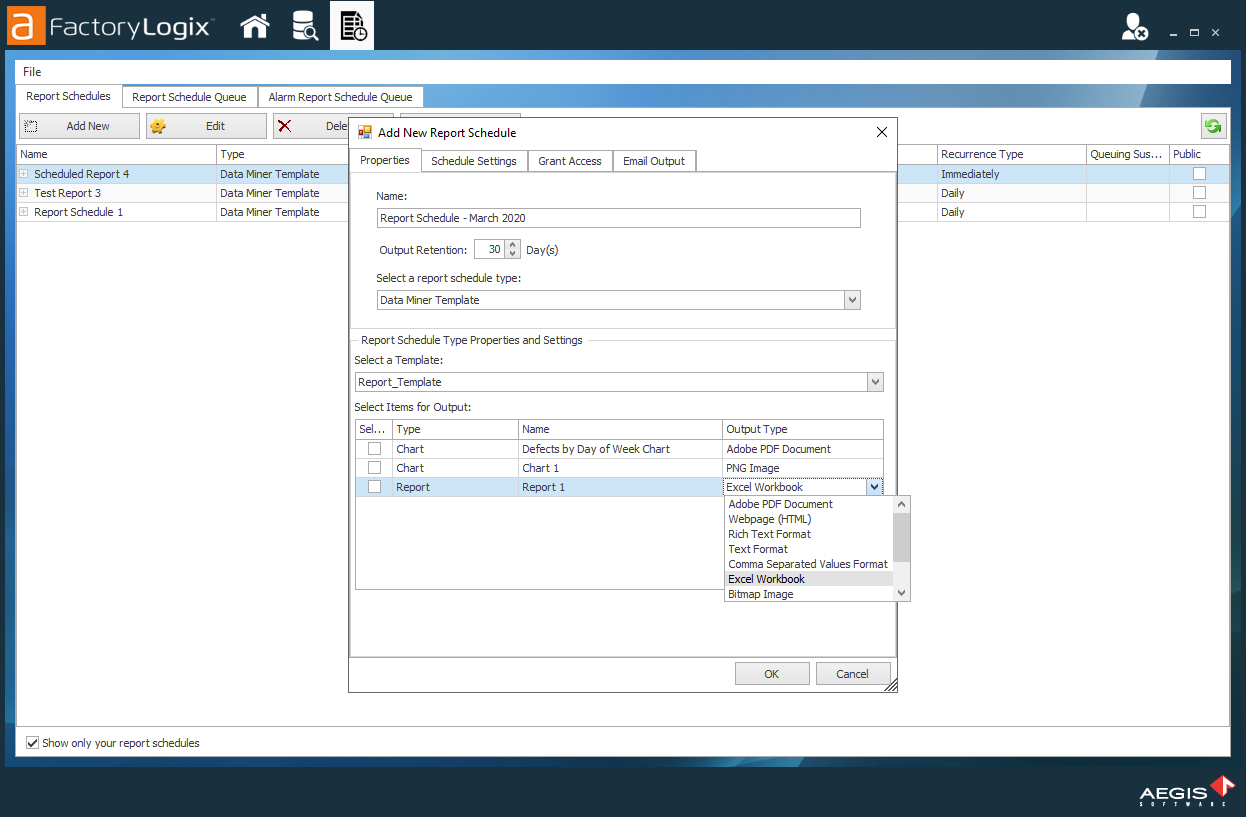Open the report schedule type dropdown

point(852,299)
